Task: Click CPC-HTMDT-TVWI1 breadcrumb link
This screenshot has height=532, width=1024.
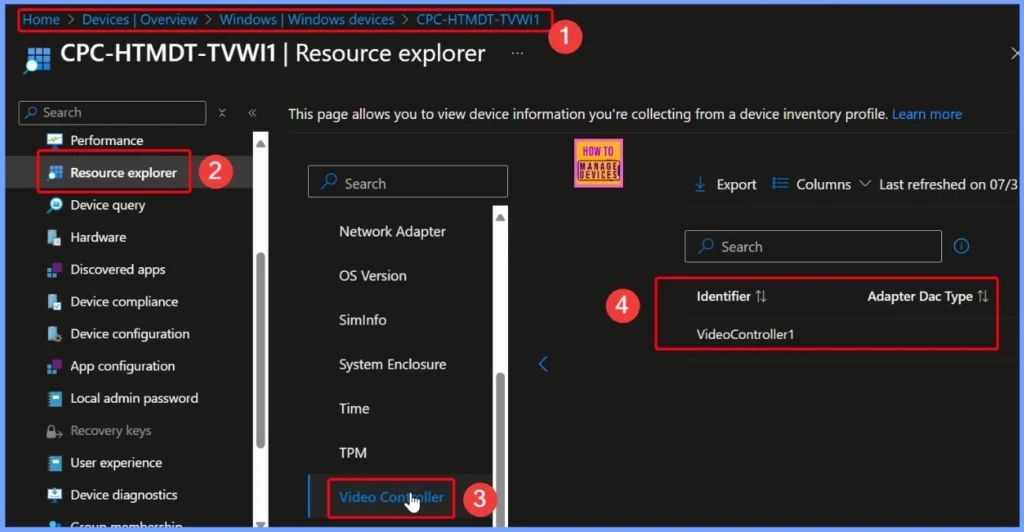Action: [x=478, y=20]
